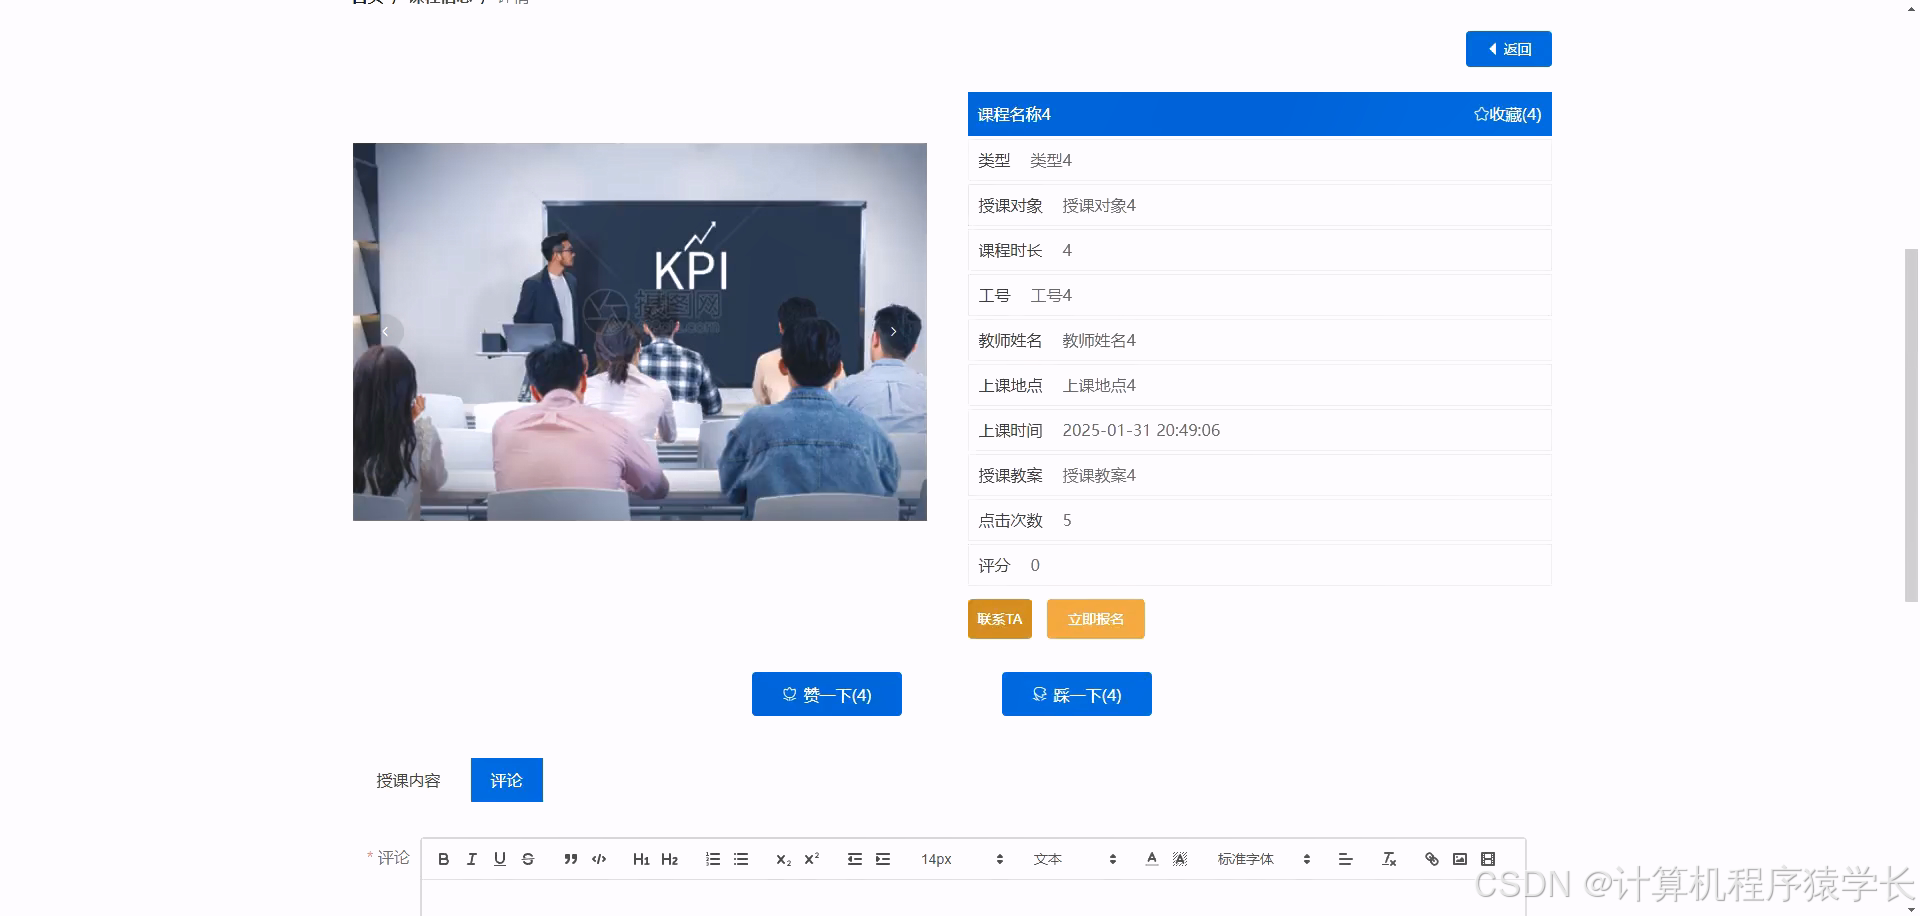Apply subscript formatting
Screen dimensions: 1920x916
(783, 859)
